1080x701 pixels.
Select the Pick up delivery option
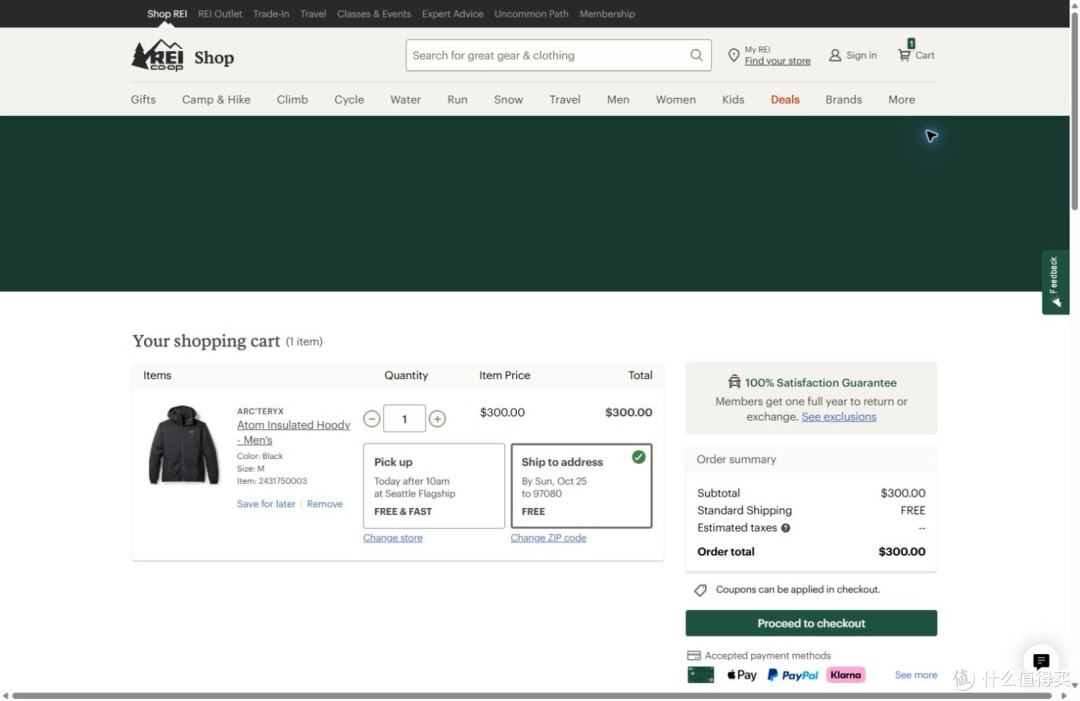tap(434, 486)
